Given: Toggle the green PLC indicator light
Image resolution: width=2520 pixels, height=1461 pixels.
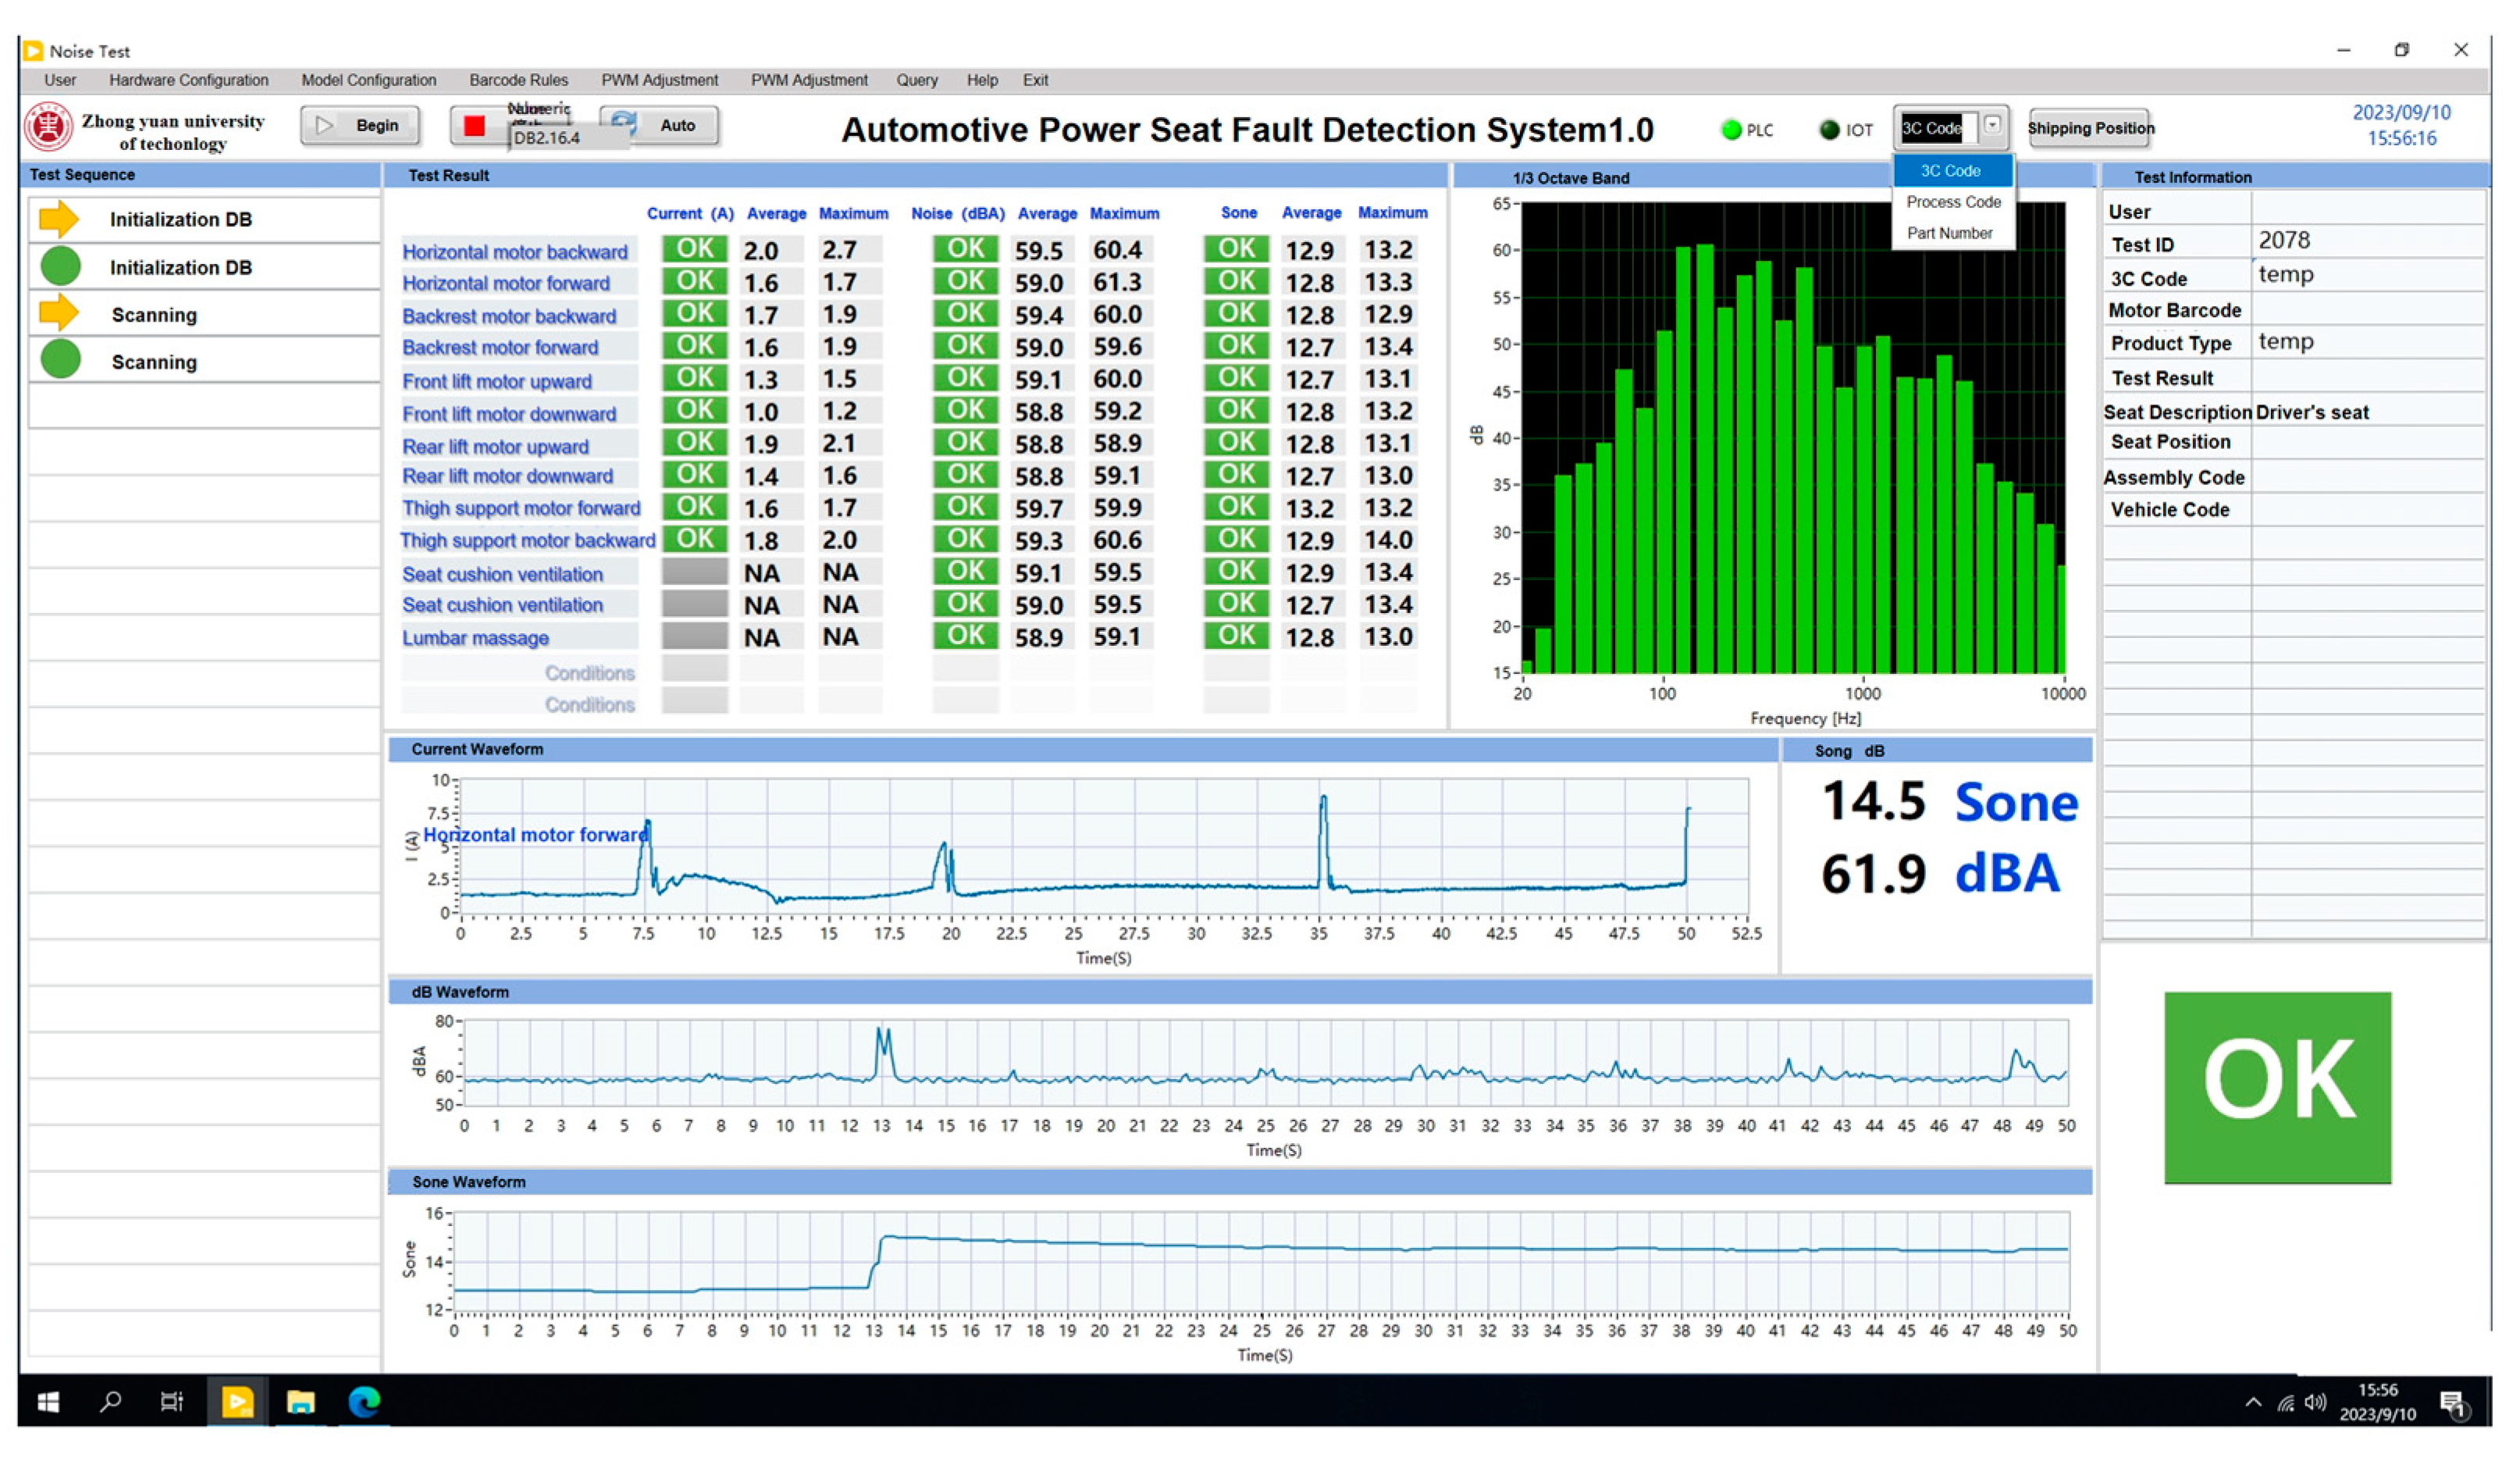Looking at the screenshot, I should coord(1731,130).
